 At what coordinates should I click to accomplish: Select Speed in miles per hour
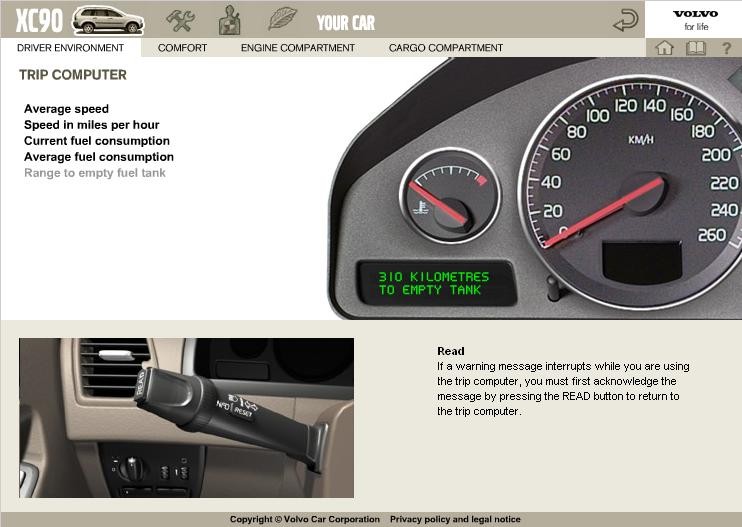coord(91,125)
